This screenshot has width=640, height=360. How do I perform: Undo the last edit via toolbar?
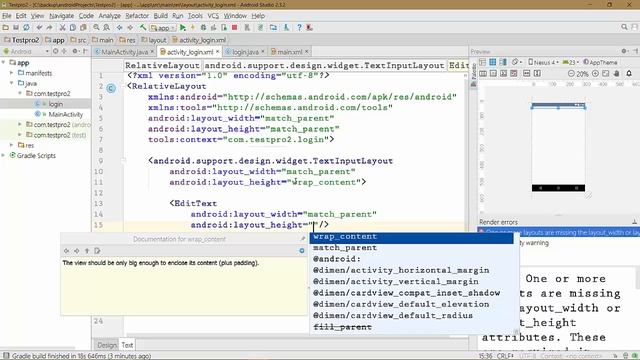39,28
